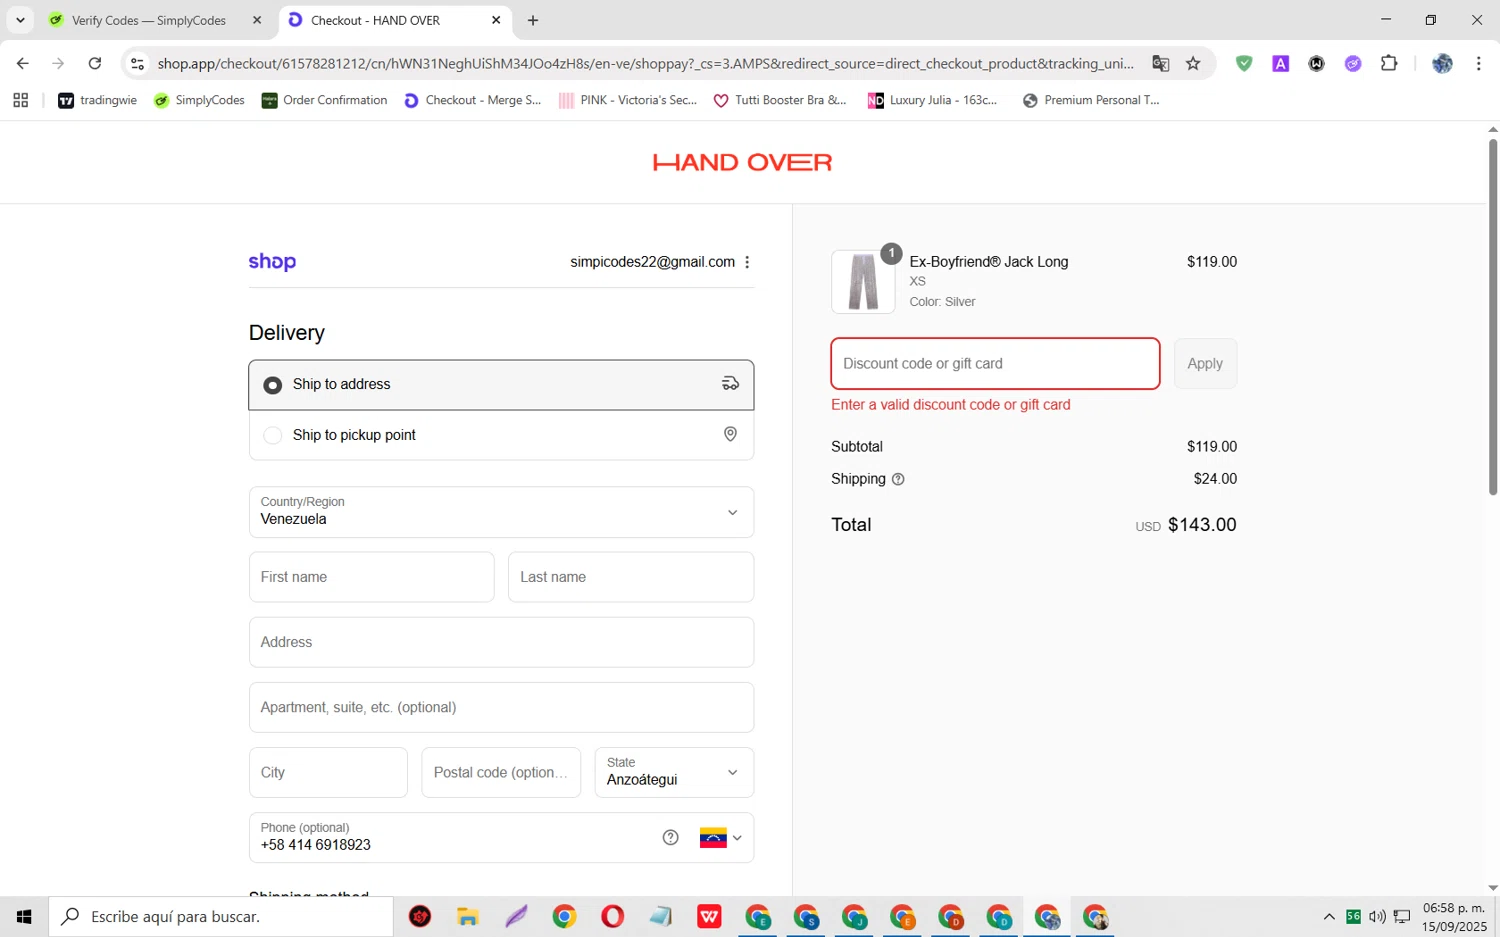The image size is (1500, 937).
Task: Close the Checkout - HAND OVER tab
Action: (x=496, y=20)
